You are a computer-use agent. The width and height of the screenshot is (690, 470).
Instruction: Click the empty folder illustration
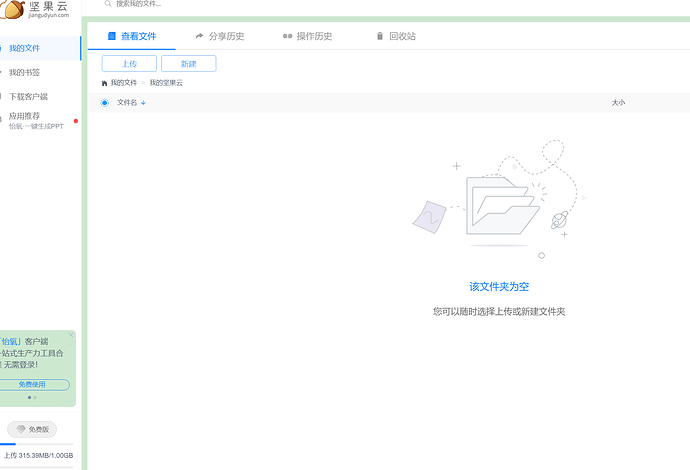[x=499, y=198]
